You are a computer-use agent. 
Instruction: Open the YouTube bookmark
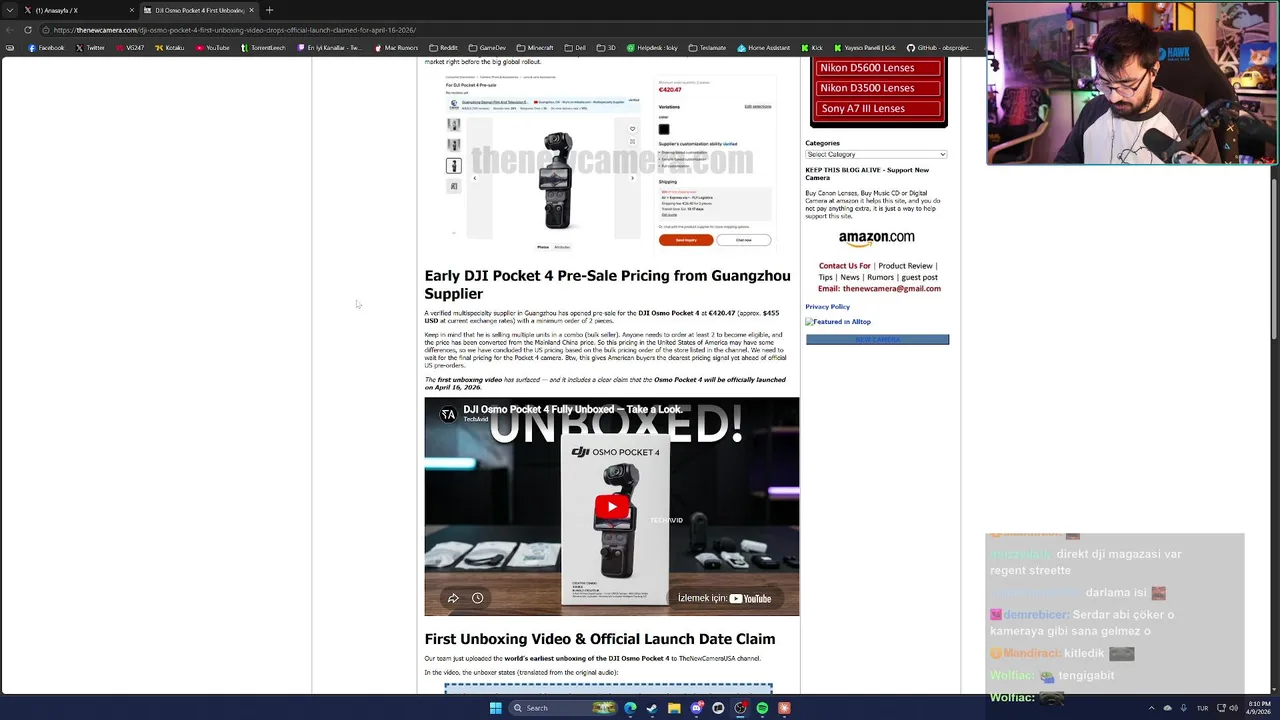(212, 48)
